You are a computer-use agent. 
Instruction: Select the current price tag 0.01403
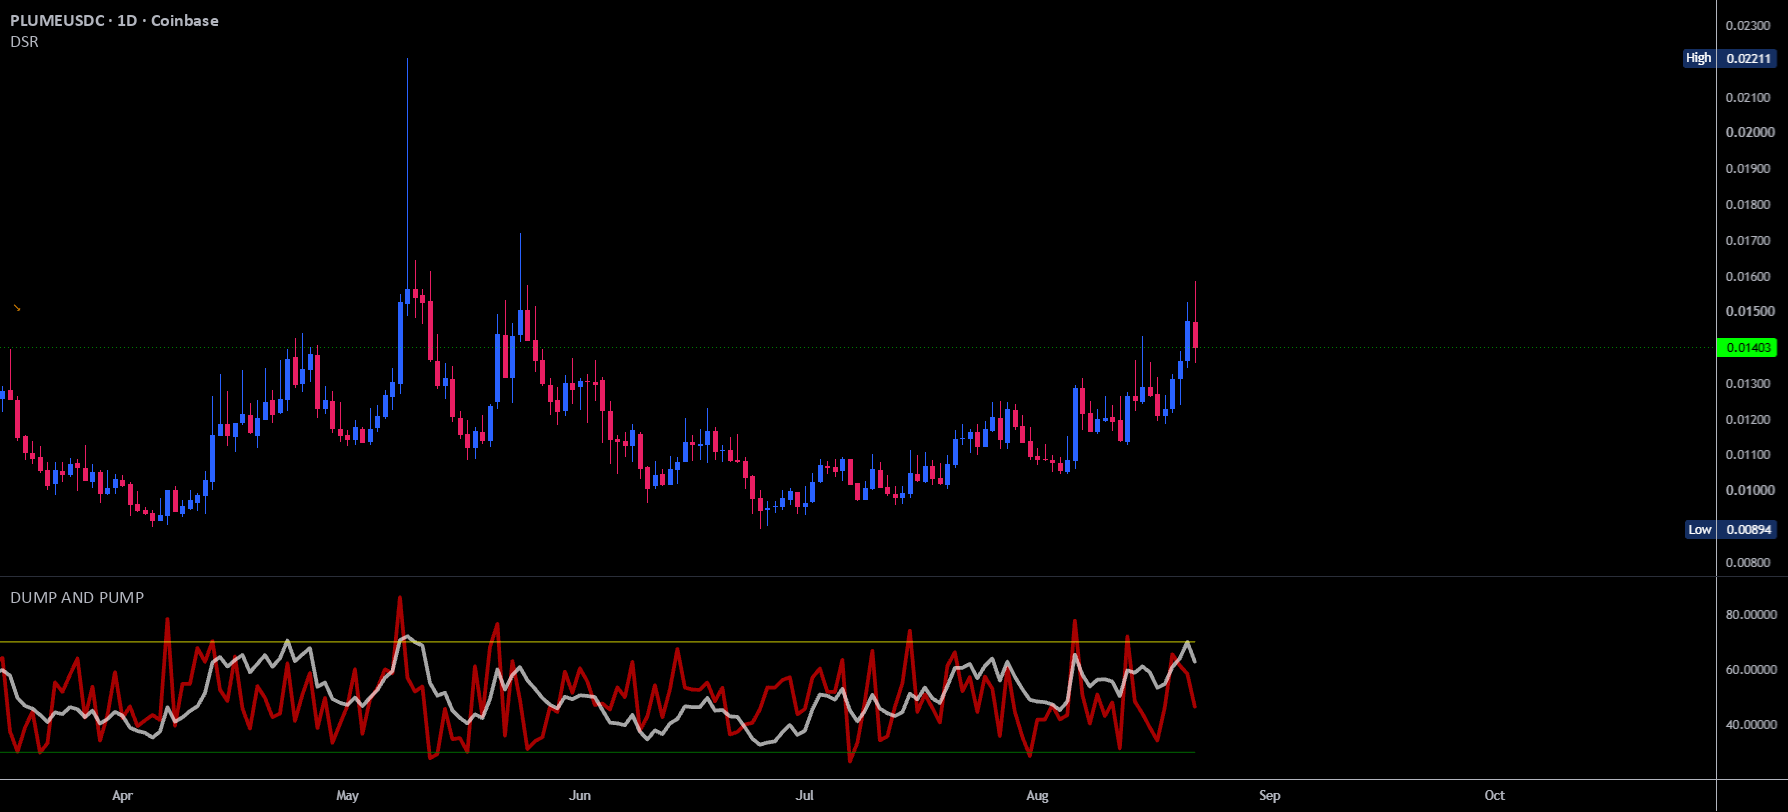click(x=1746, y=348)
